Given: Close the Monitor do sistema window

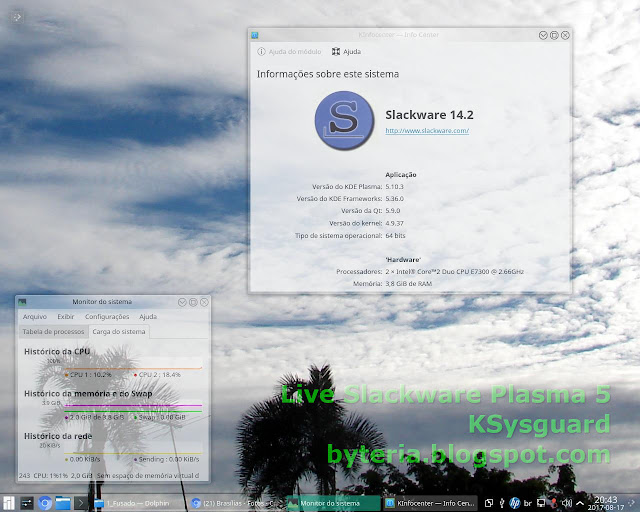Looking at the screenshot, I should (x=204, y=302).
